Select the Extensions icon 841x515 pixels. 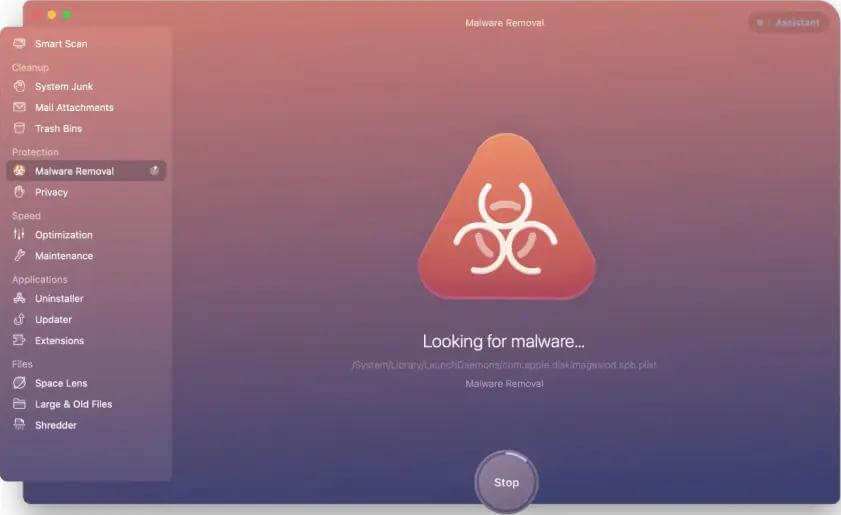point(19,341)
